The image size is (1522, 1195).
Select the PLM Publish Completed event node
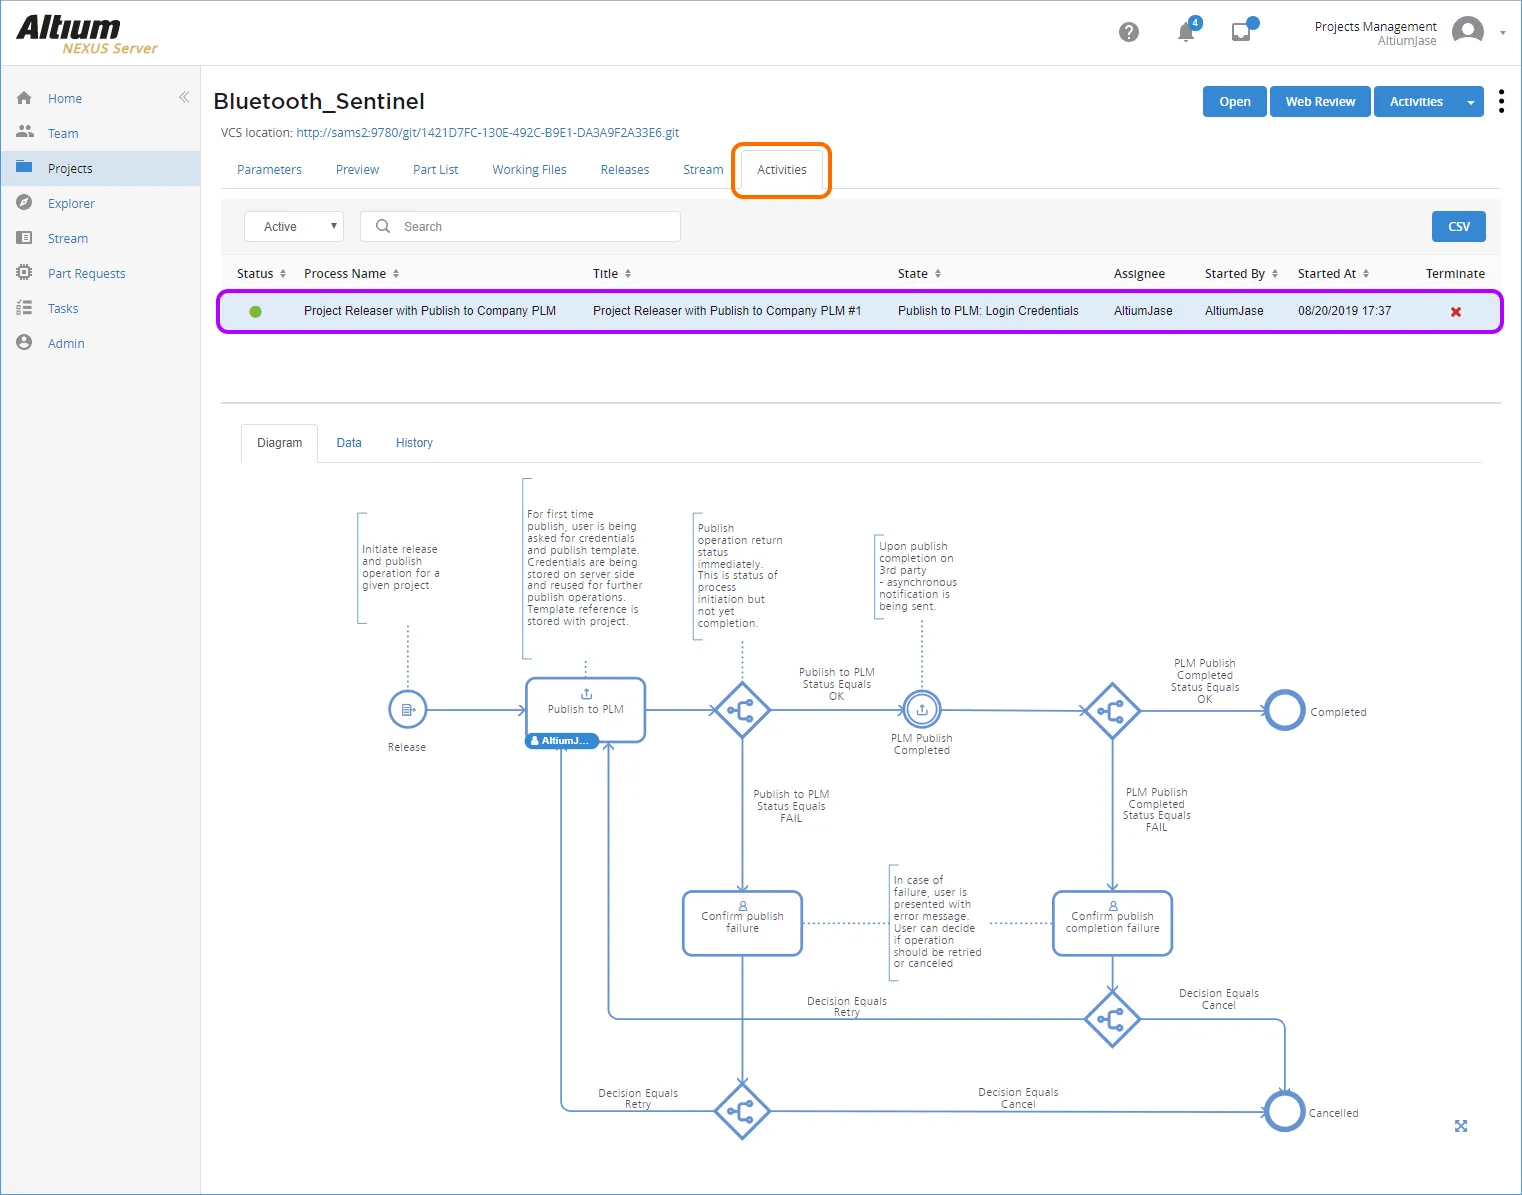tap(922, 710)
